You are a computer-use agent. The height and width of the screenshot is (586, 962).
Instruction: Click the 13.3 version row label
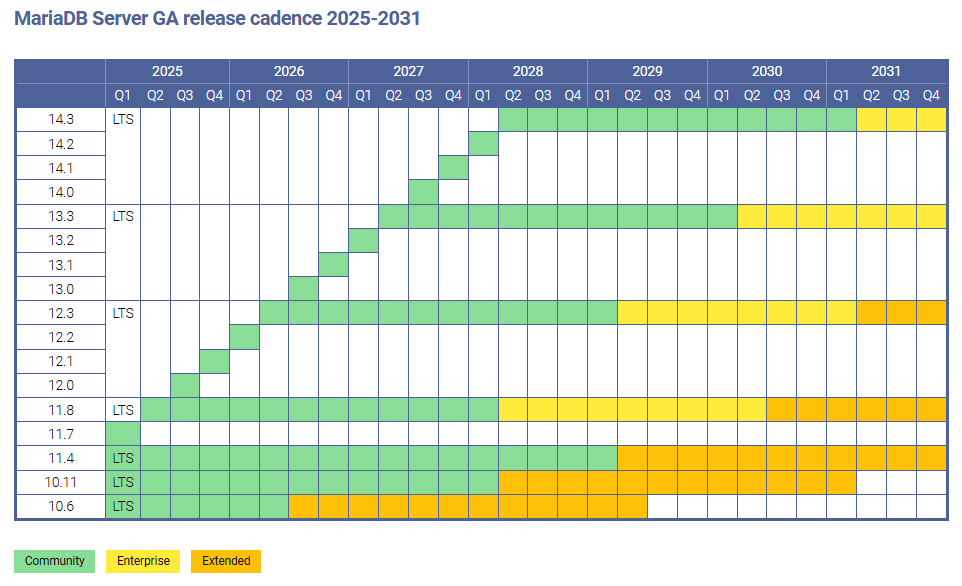click(61, 216)
